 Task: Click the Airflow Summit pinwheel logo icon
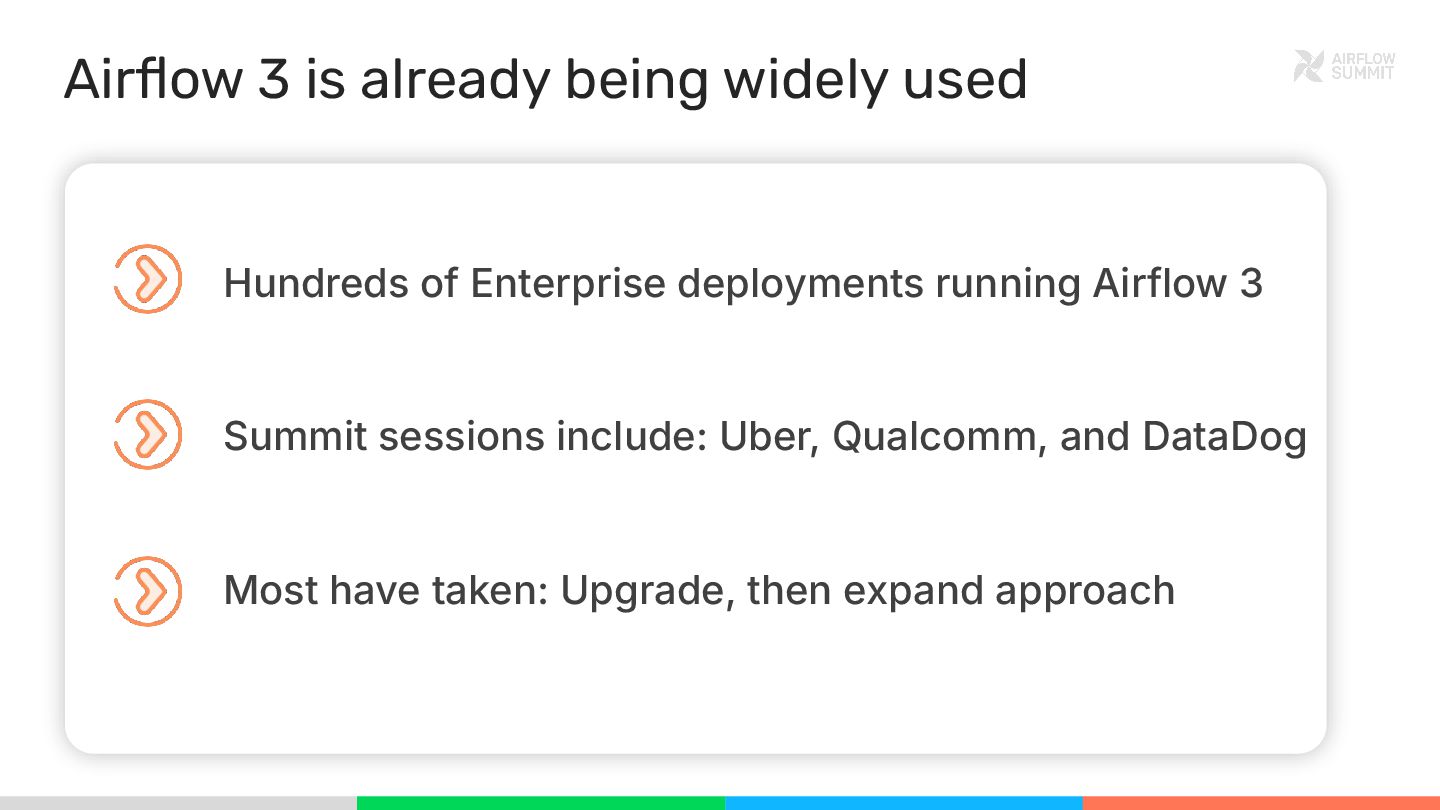1308,66
